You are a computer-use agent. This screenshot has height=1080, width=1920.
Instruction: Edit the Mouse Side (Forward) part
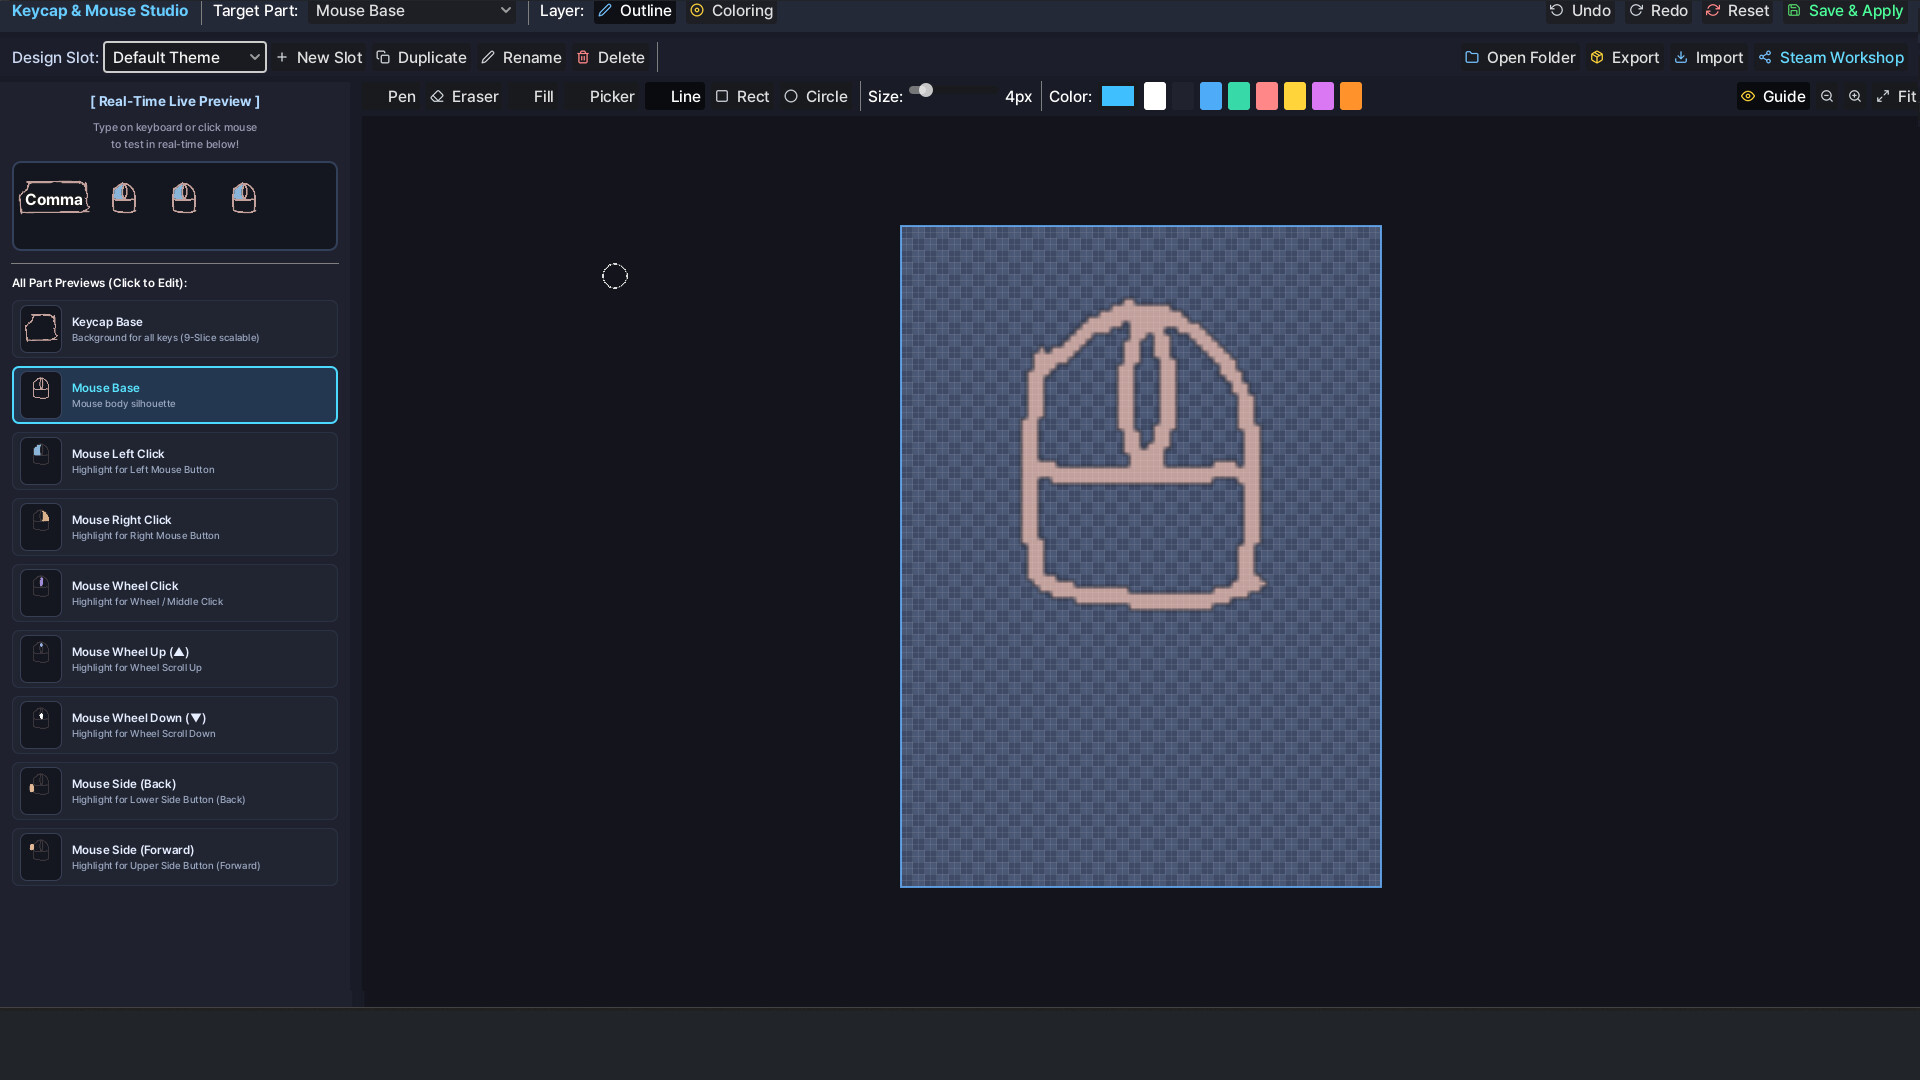tap(175, 857)
